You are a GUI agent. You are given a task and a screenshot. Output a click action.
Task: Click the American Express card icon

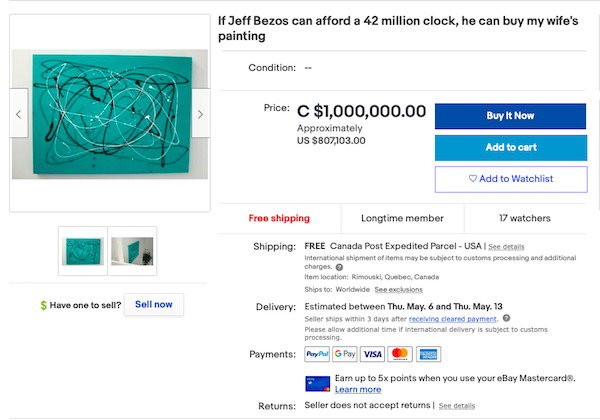(428, 354)
